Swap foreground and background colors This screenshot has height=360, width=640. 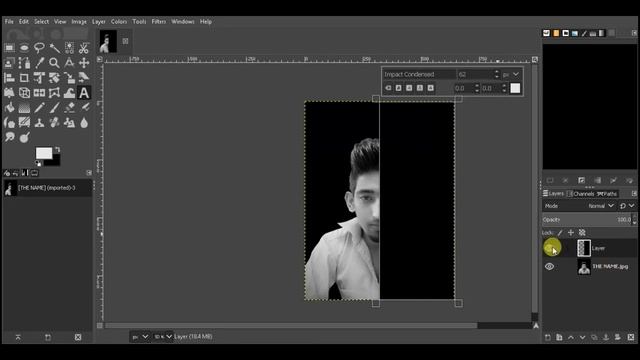click(57, 149)
